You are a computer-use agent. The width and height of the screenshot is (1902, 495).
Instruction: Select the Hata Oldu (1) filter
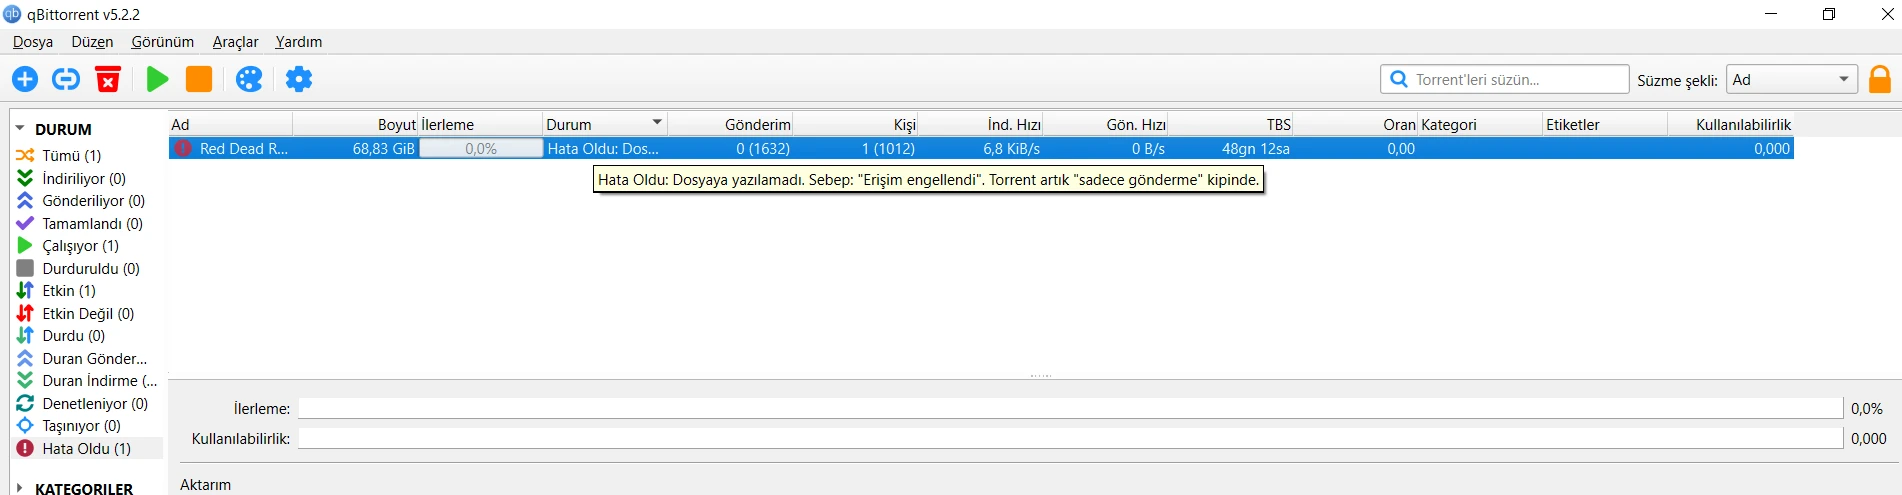tap(87, 448)
